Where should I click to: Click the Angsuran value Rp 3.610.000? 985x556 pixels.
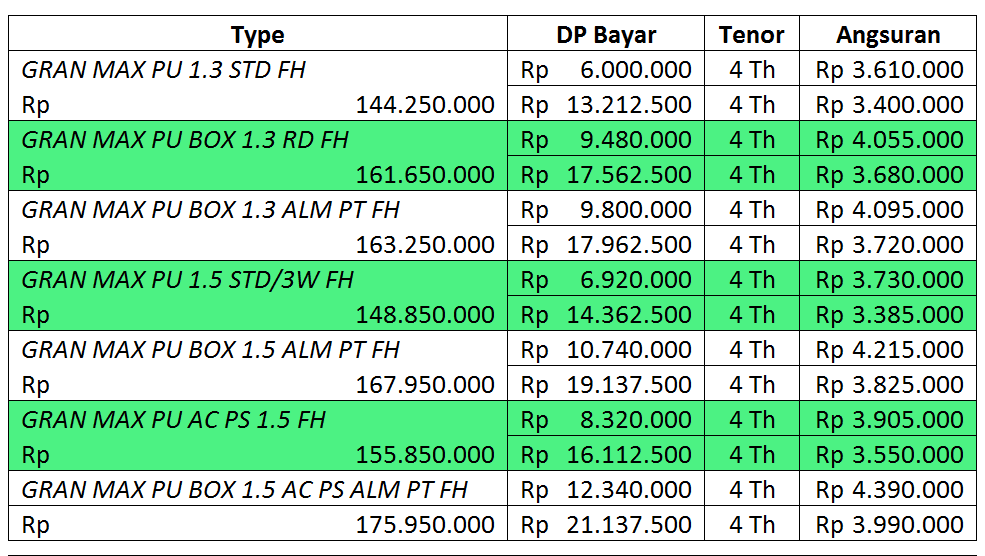pos(889,70)
